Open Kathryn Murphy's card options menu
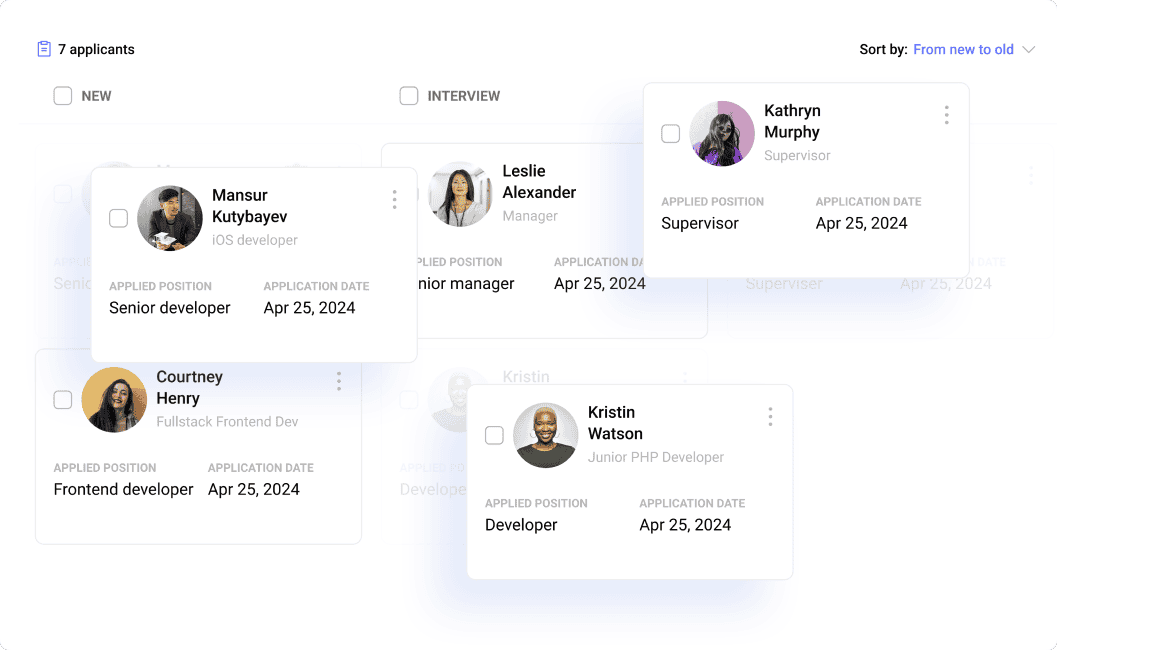1170x650 pixels. (x=946, y=115)
